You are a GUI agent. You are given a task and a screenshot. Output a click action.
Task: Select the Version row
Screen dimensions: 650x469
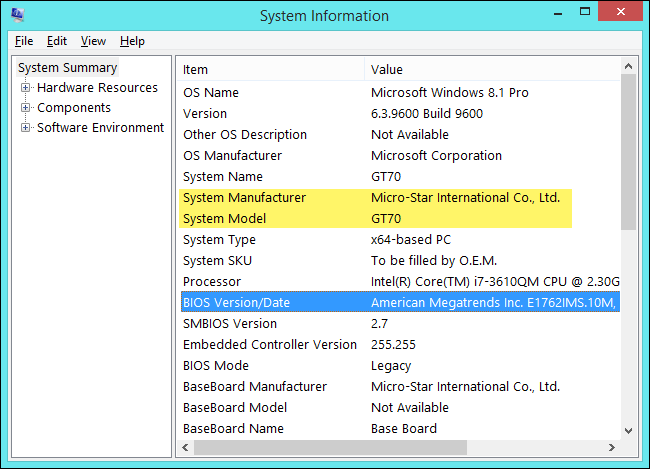[x=400, y=114]
